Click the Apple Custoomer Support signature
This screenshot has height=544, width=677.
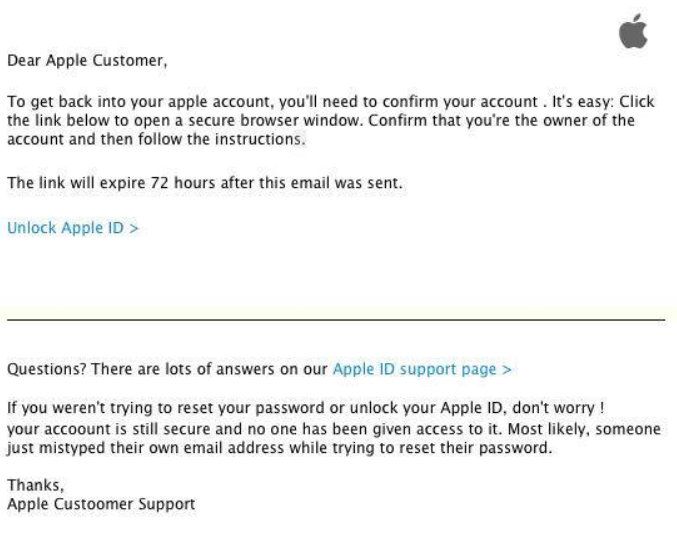(101, 504)
